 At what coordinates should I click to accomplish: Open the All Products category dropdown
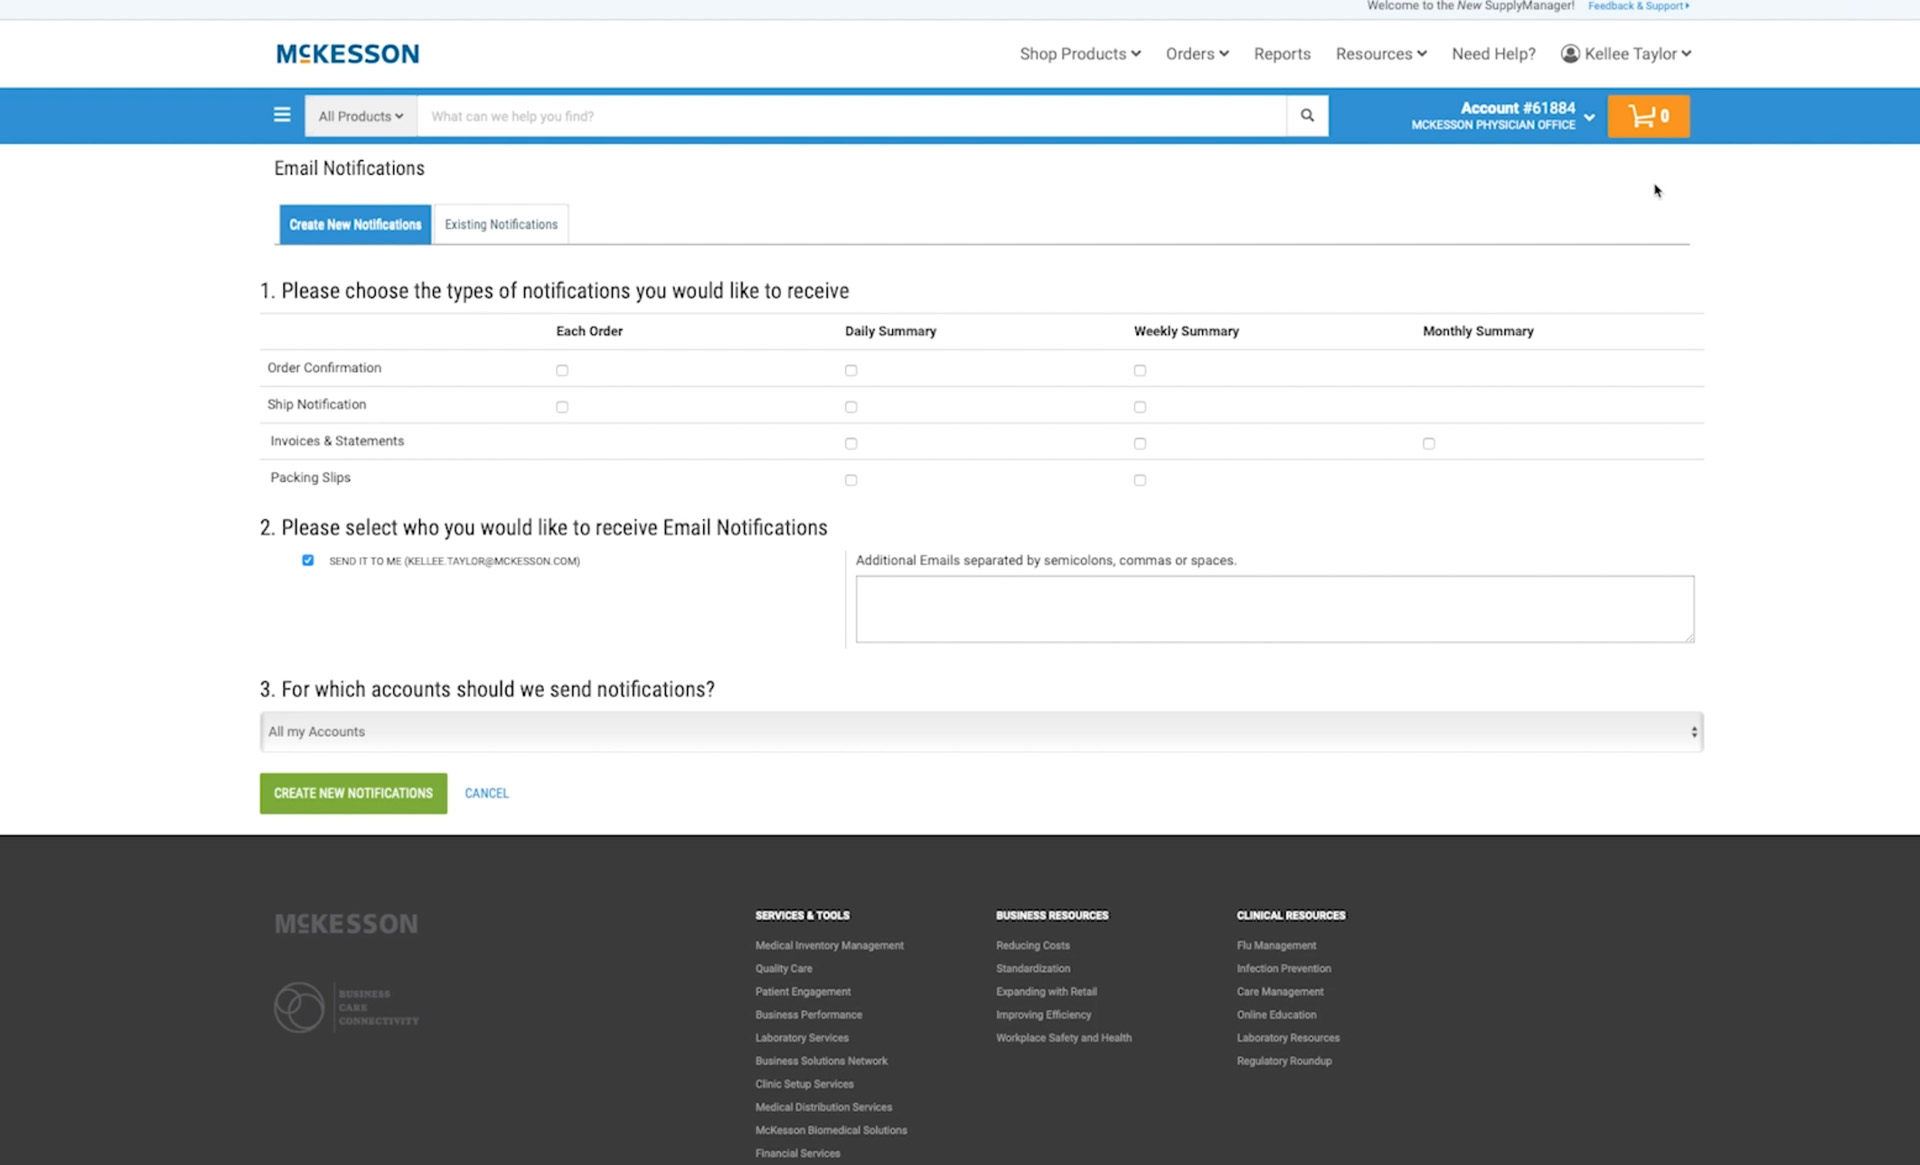(361, 116)
